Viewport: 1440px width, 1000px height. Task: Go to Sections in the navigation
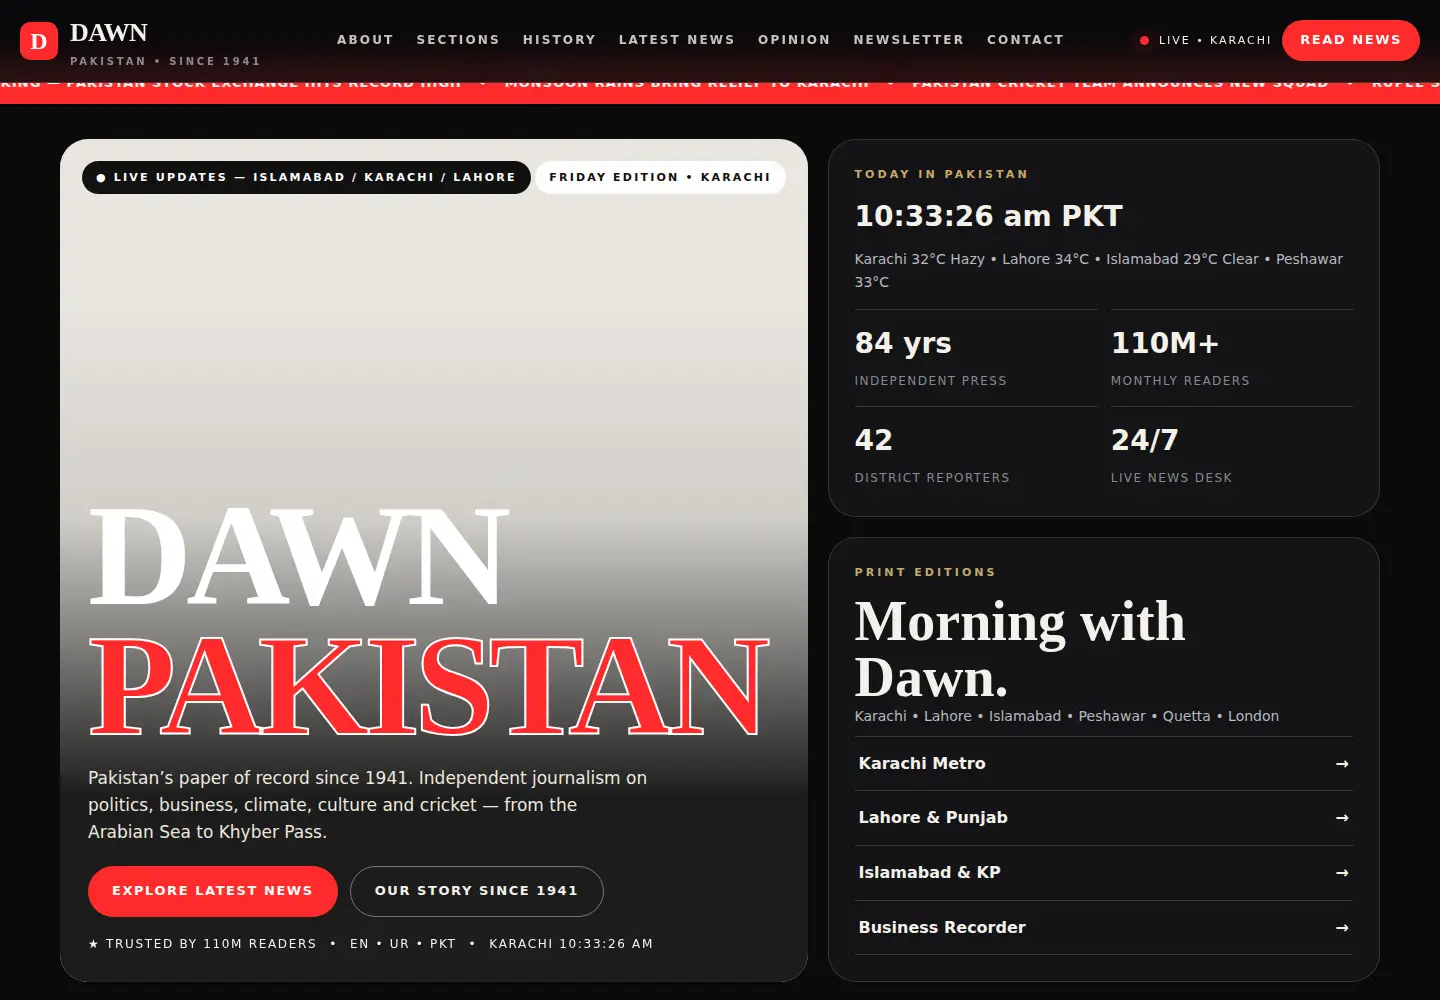click(458, 40)
